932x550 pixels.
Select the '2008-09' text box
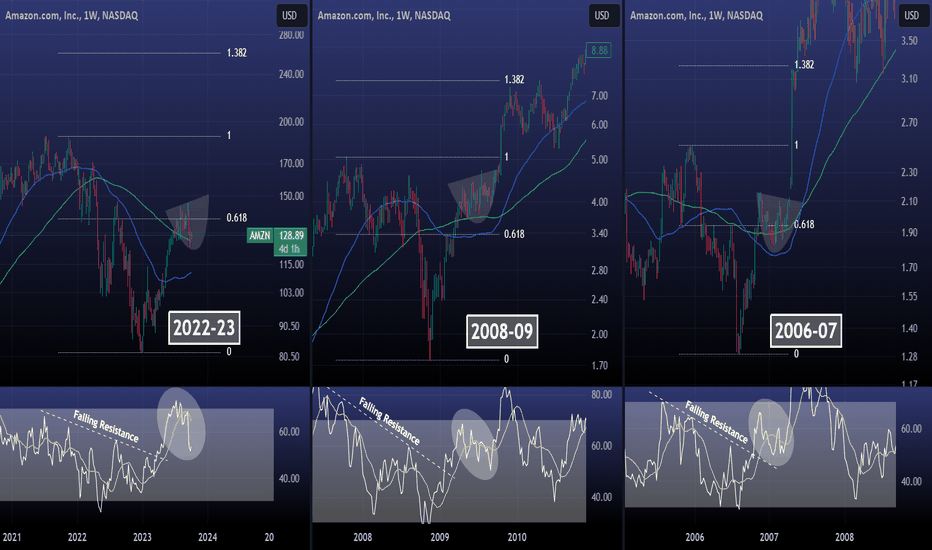click(x=502, y=331)
